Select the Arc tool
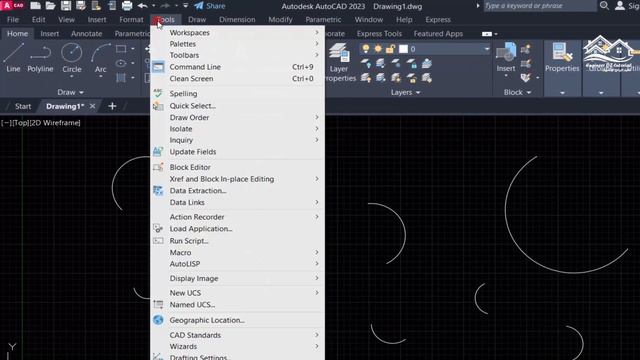Image resolution: width=640 pixels, height=360 pixels. [x=100, y=58]
